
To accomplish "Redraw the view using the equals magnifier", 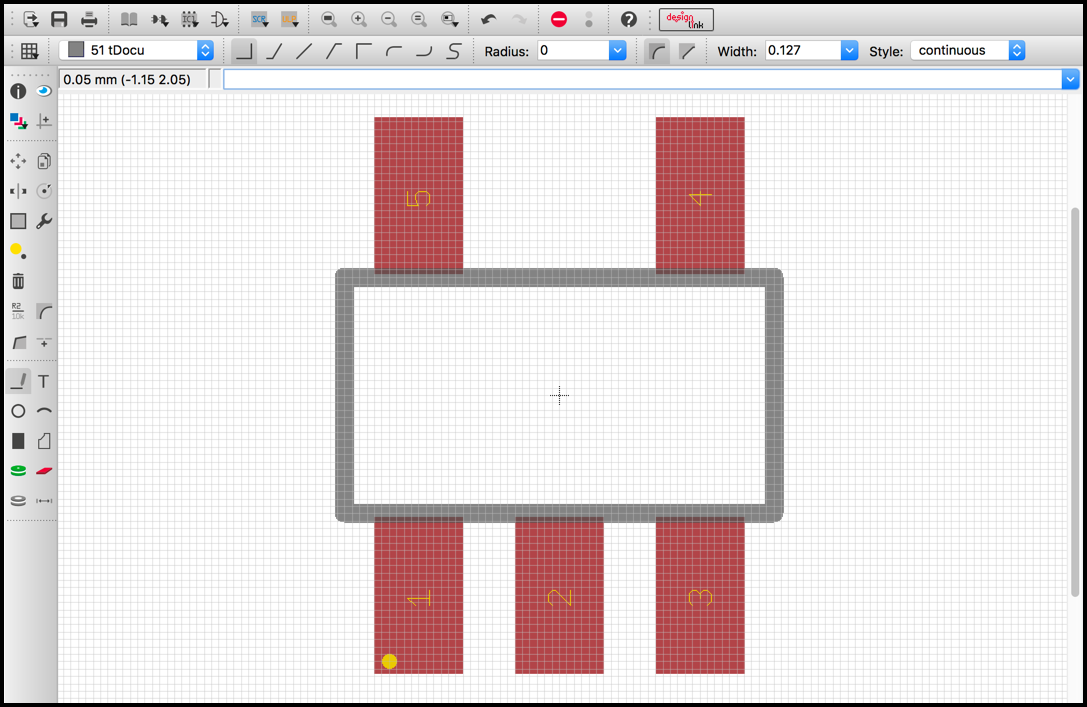I will pos(419,19).
